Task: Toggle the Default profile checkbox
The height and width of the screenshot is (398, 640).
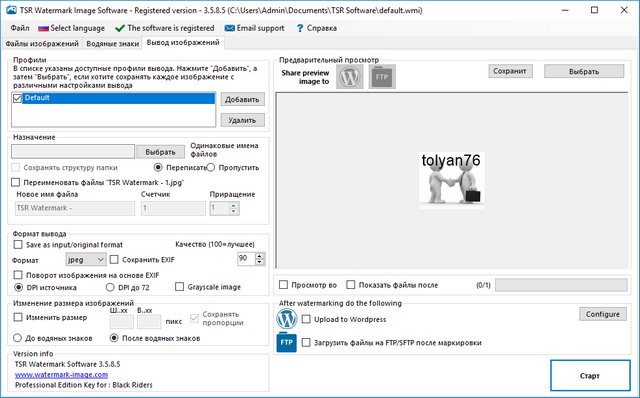Action: 17,98
